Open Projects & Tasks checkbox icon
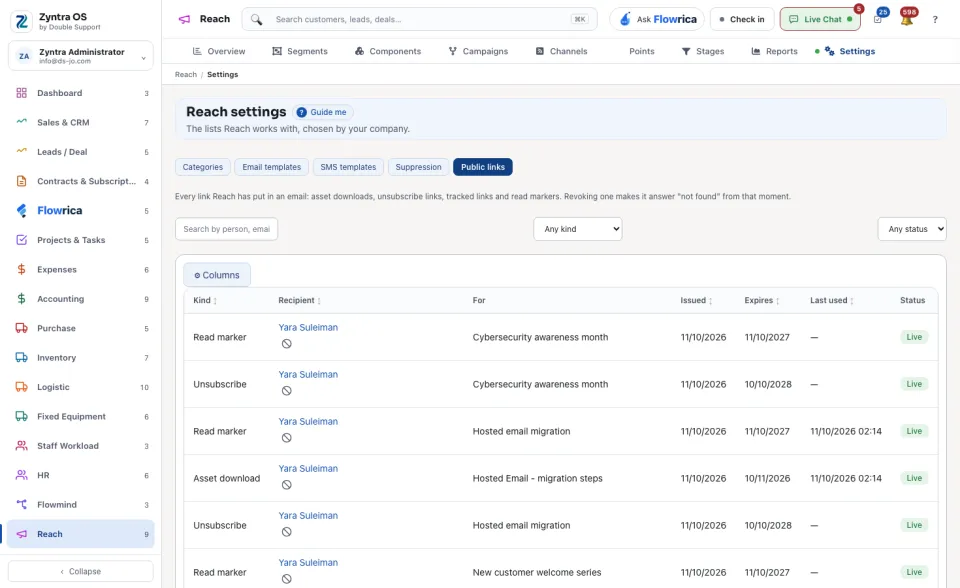The image size is (960, 588). click(x=21, y=240)
